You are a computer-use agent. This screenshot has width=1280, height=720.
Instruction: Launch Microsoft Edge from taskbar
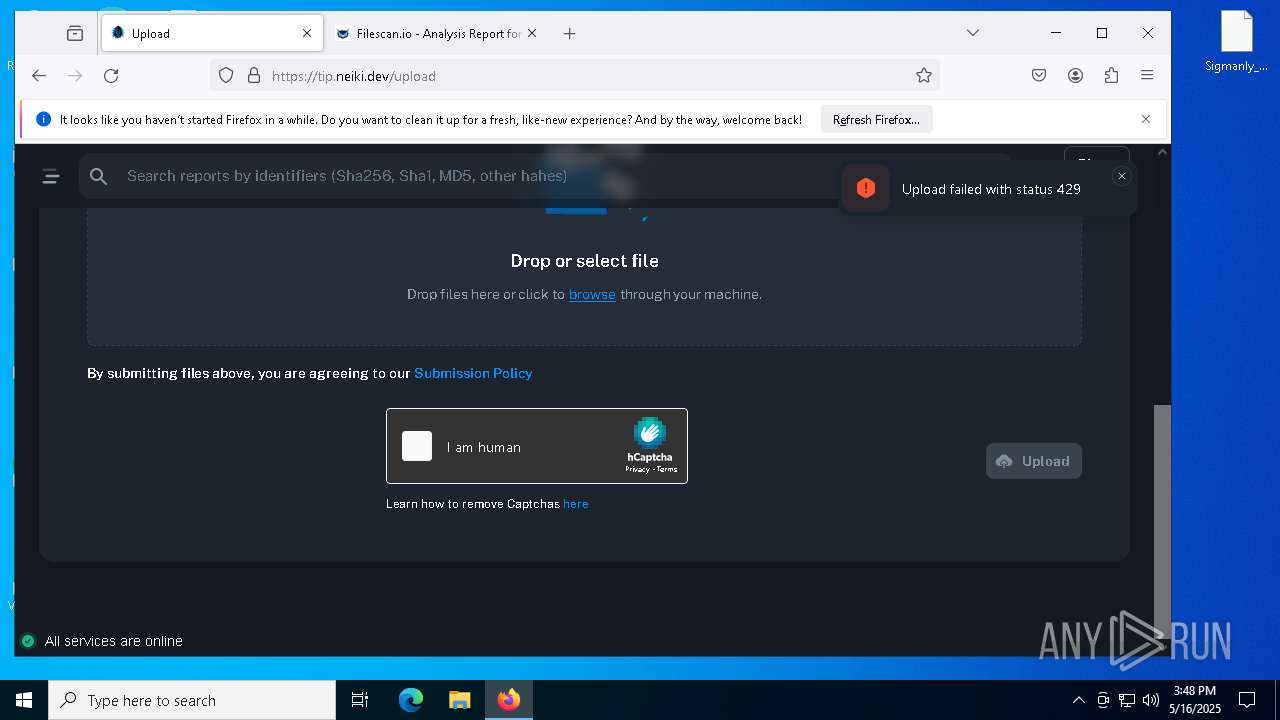(411, 700)
